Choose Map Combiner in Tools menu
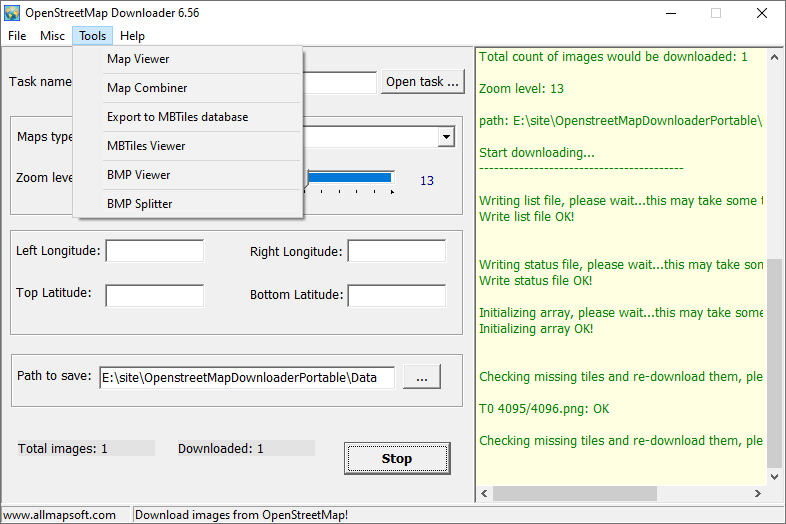 pos(188,88)
